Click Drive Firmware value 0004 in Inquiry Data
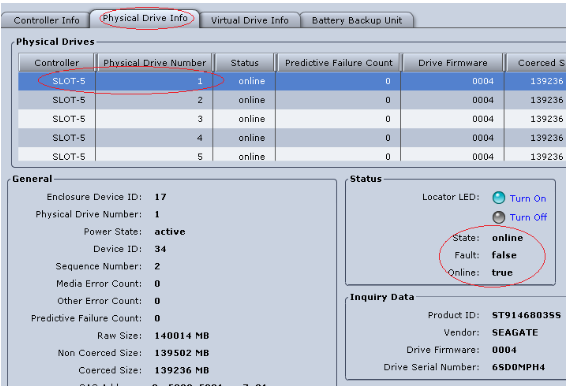The width and height of the screenshot is (567, 386). point(504,350)
